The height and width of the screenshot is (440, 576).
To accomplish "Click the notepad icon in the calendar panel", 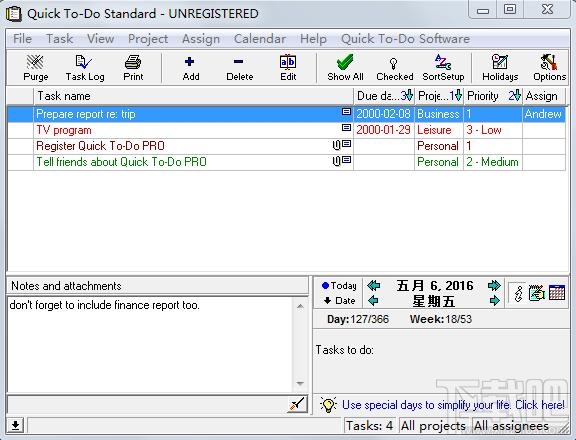I will (x=537, y=293).
